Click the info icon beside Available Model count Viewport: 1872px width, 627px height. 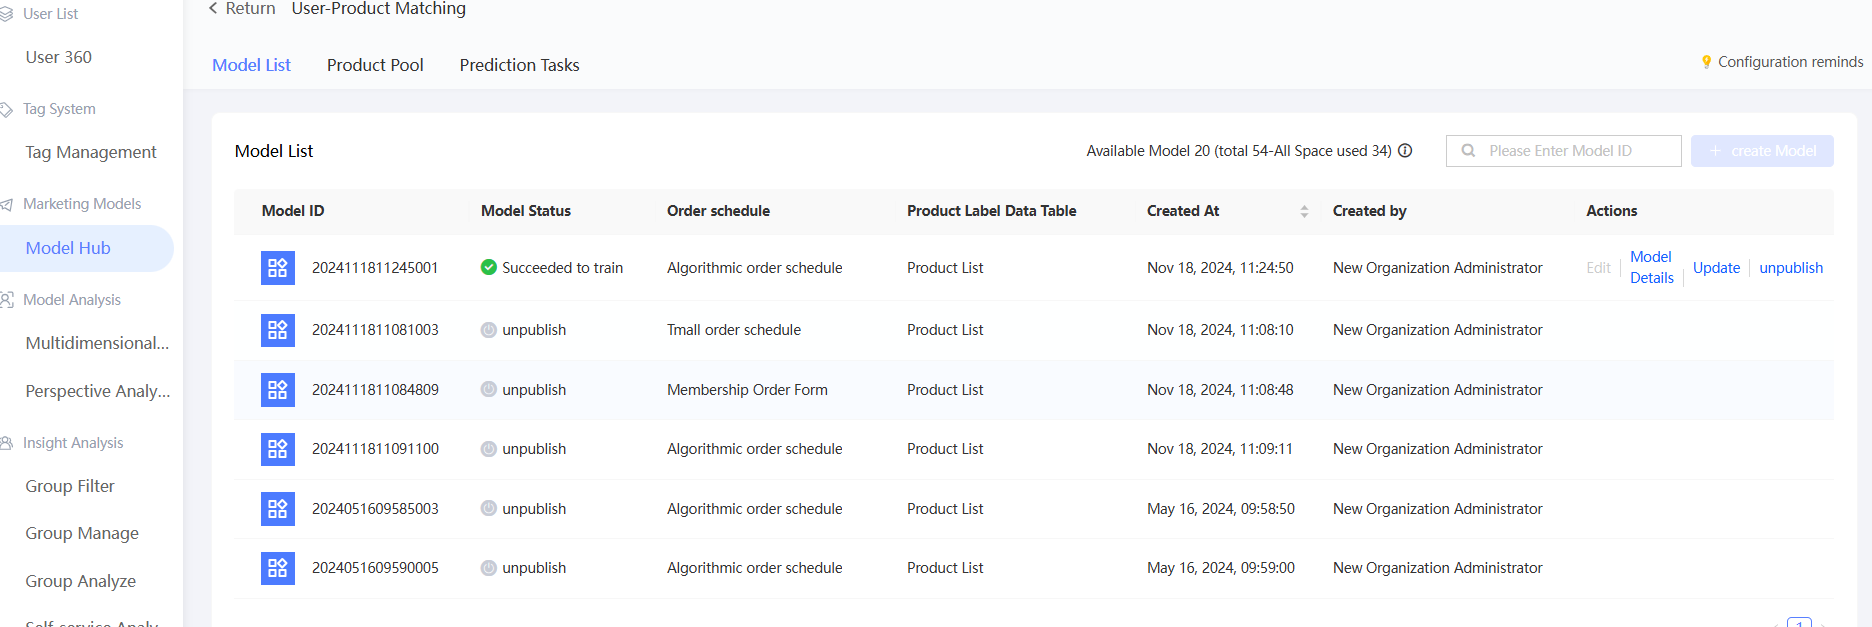click(1405, 151)
